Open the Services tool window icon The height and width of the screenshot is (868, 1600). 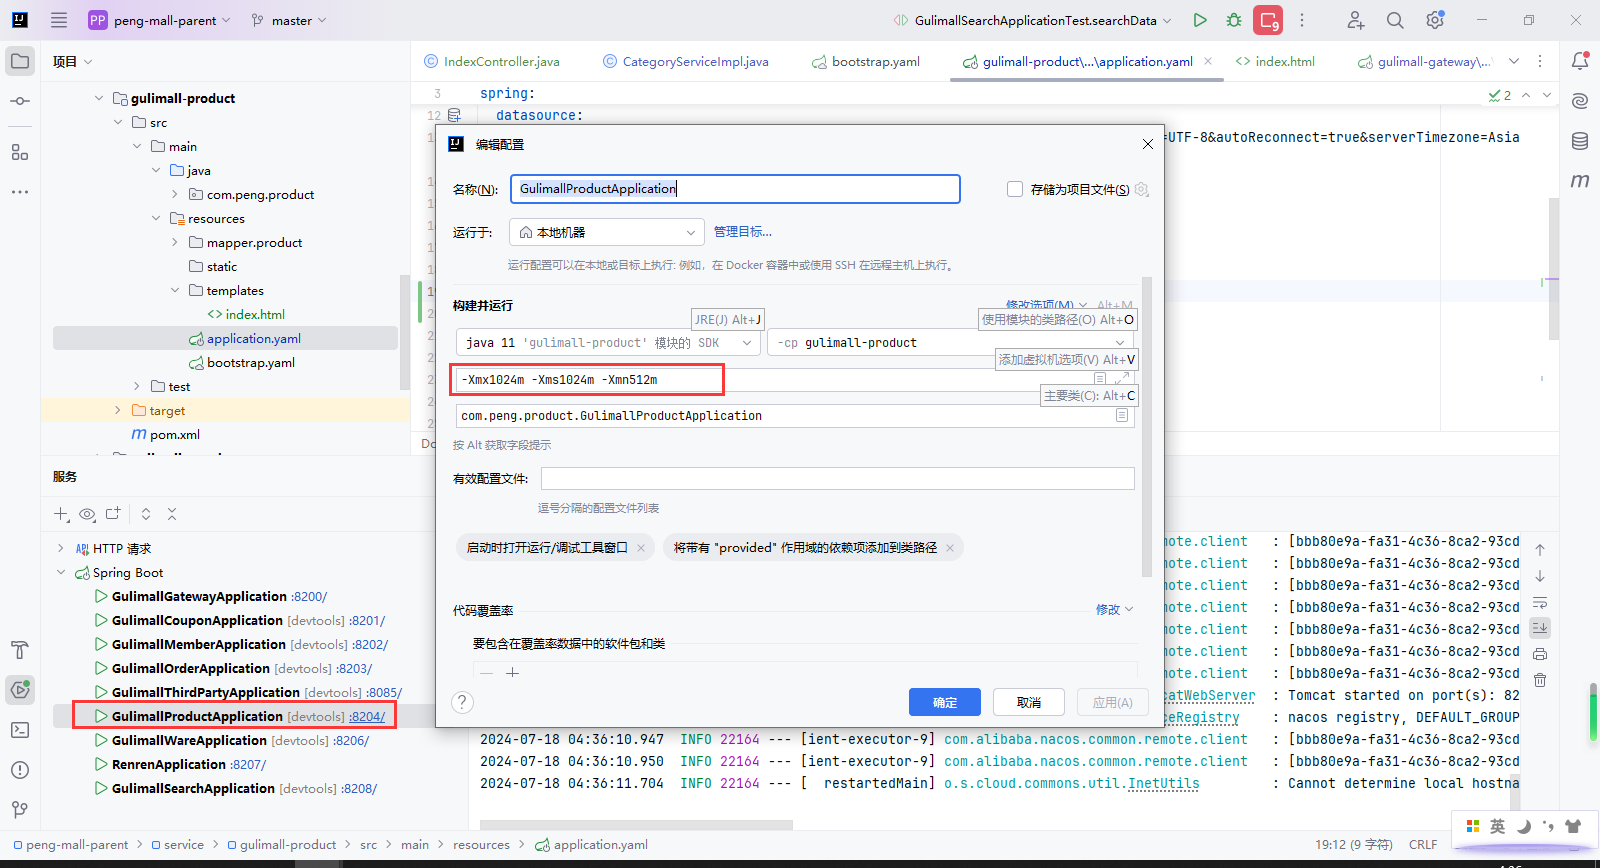[x=20, y=689]
